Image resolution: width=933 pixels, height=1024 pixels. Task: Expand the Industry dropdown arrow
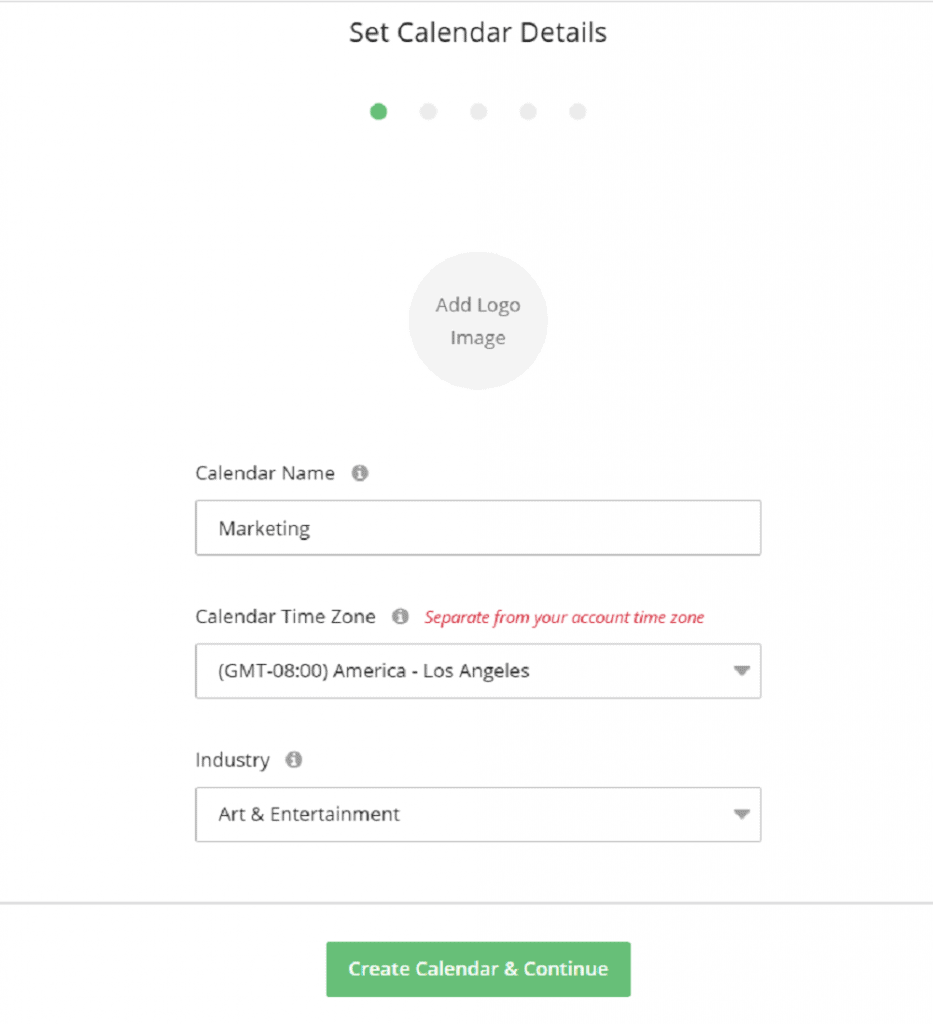click(741, 814)
